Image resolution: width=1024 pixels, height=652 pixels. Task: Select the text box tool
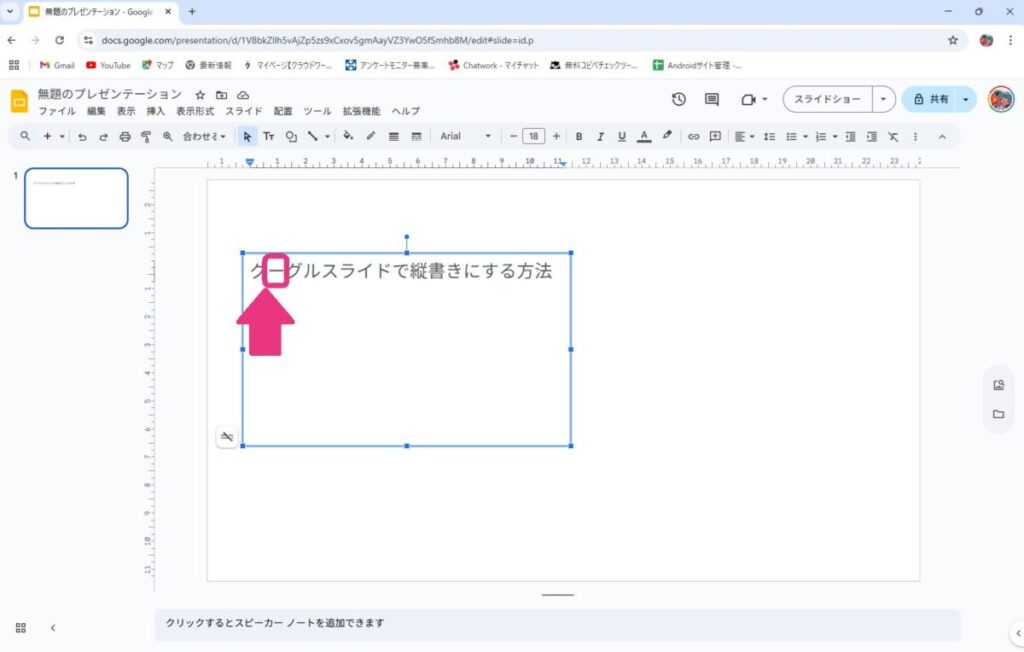268,137
